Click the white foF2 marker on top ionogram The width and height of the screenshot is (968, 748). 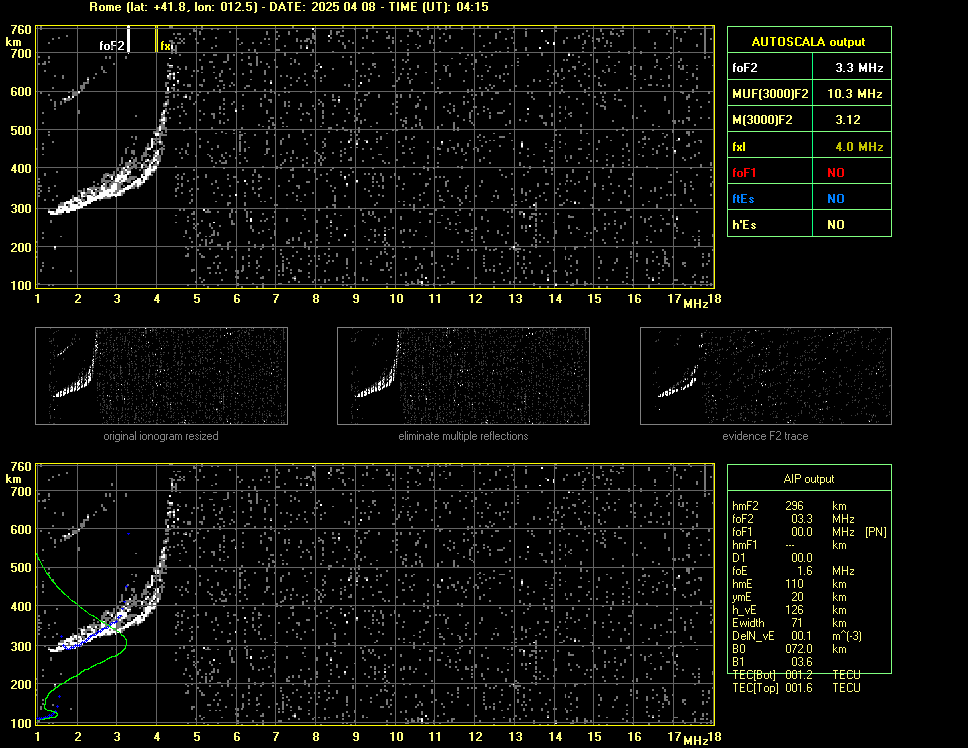pos(128,39)
